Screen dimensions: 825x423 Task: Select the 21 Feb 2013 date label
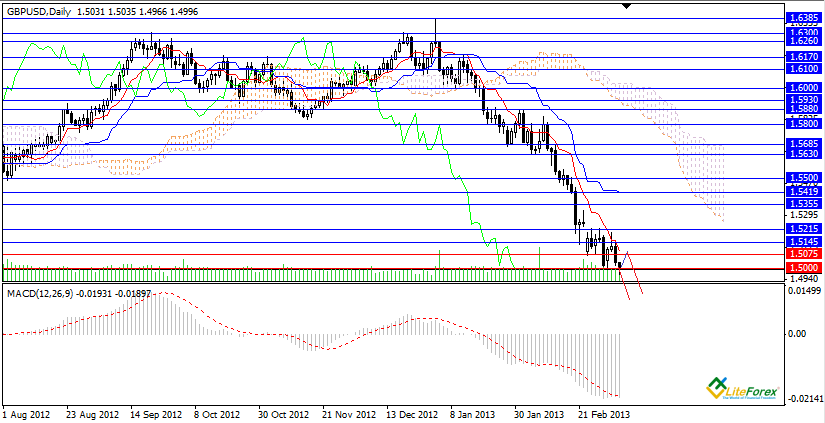click(604, 412)
